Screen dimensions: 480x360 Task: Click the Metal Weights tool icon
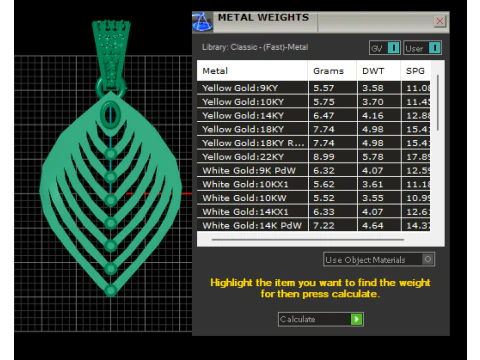202,22
